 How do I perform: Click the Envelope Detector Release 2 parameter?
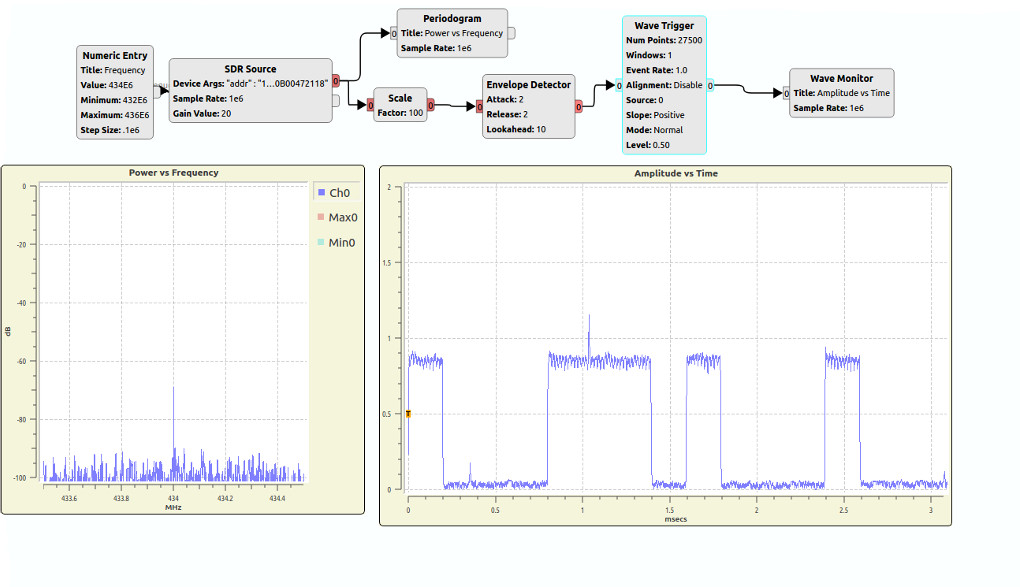coord(507,115)
